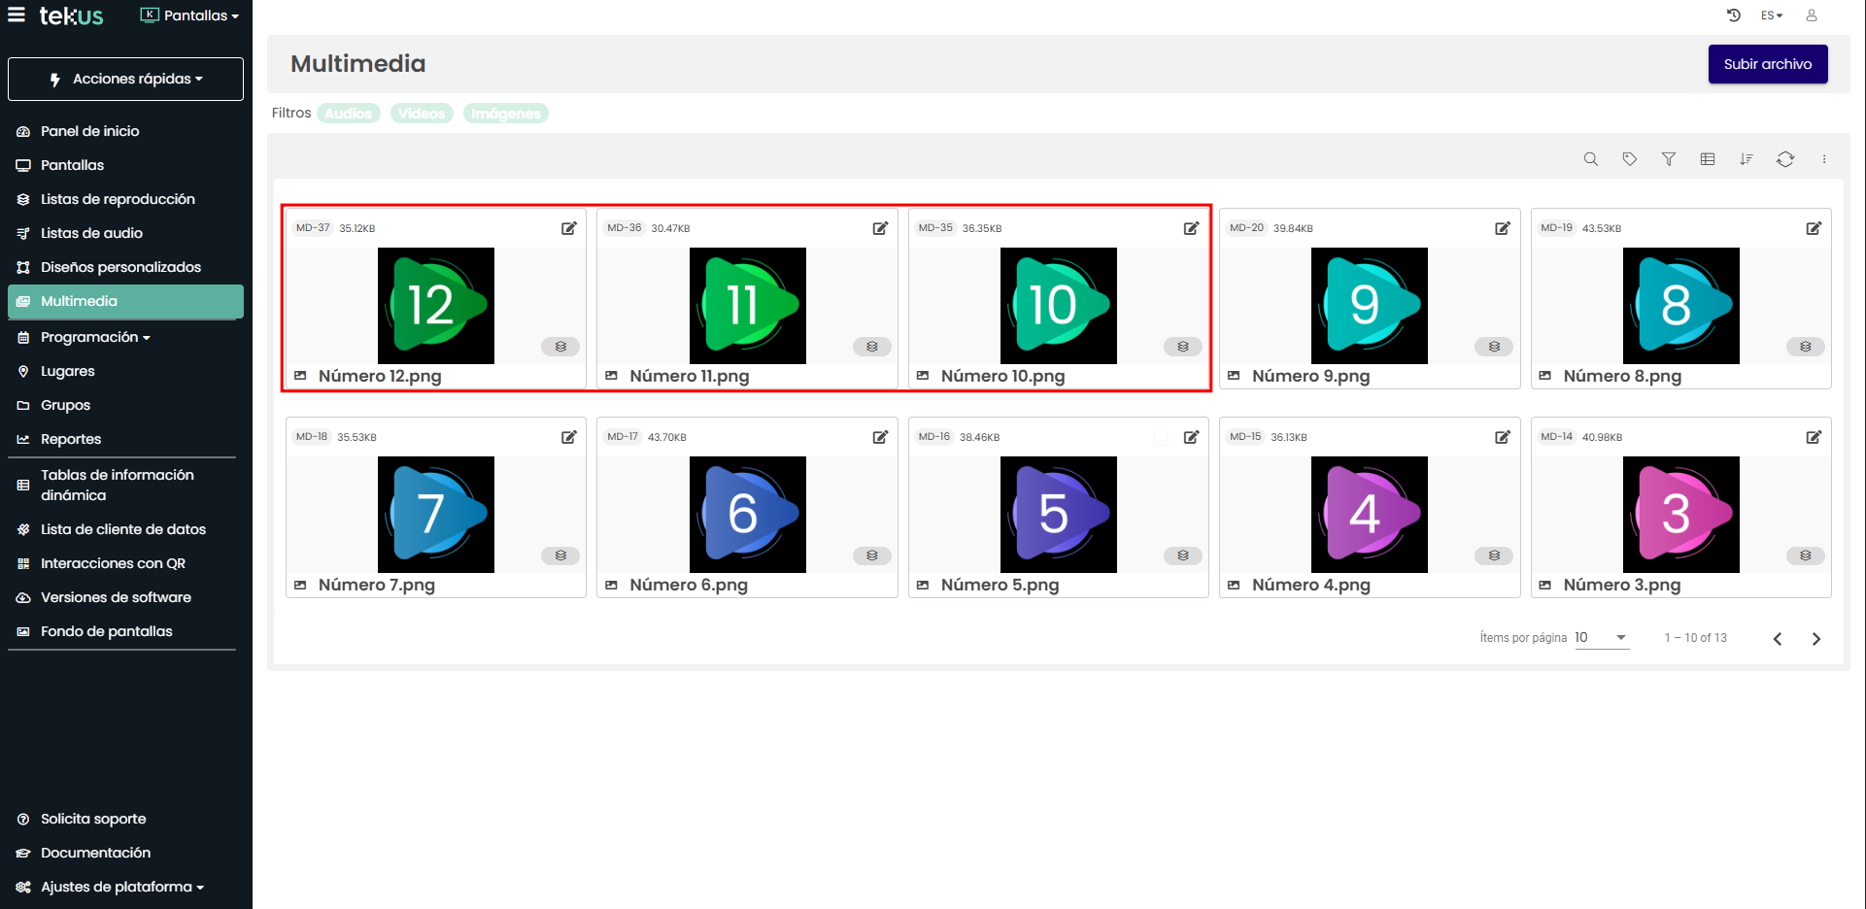Expand the Programación submenu
The height and width of the screenshot is (909, 1866).
coord(95,337)
